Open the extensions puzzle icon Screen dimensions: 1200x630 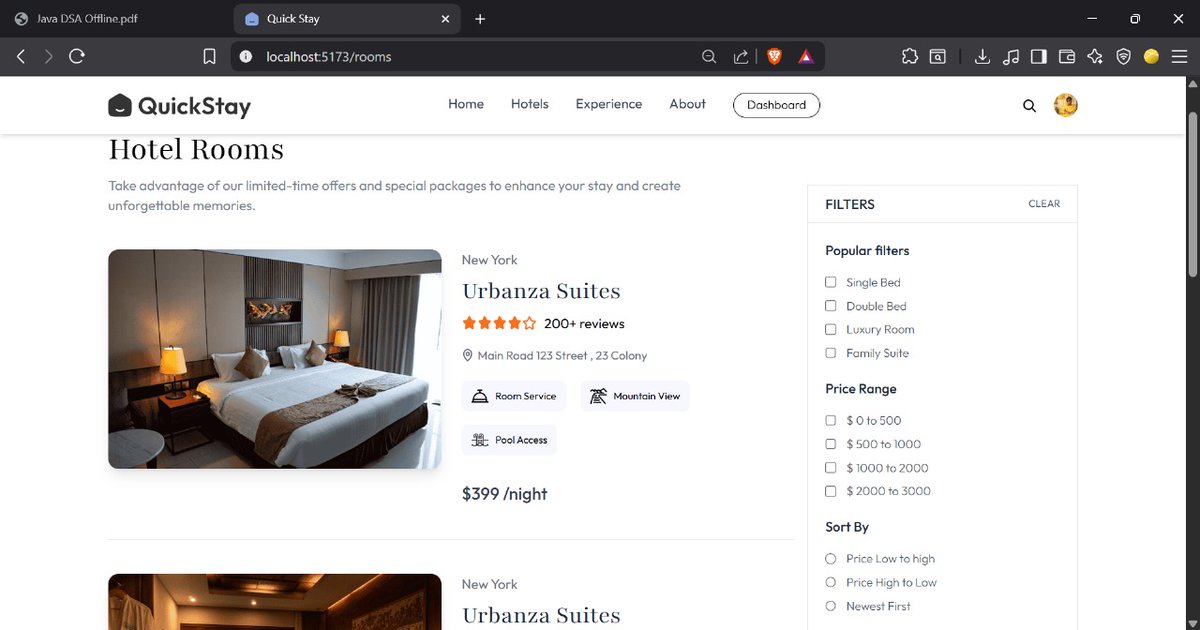coord(909,57)
